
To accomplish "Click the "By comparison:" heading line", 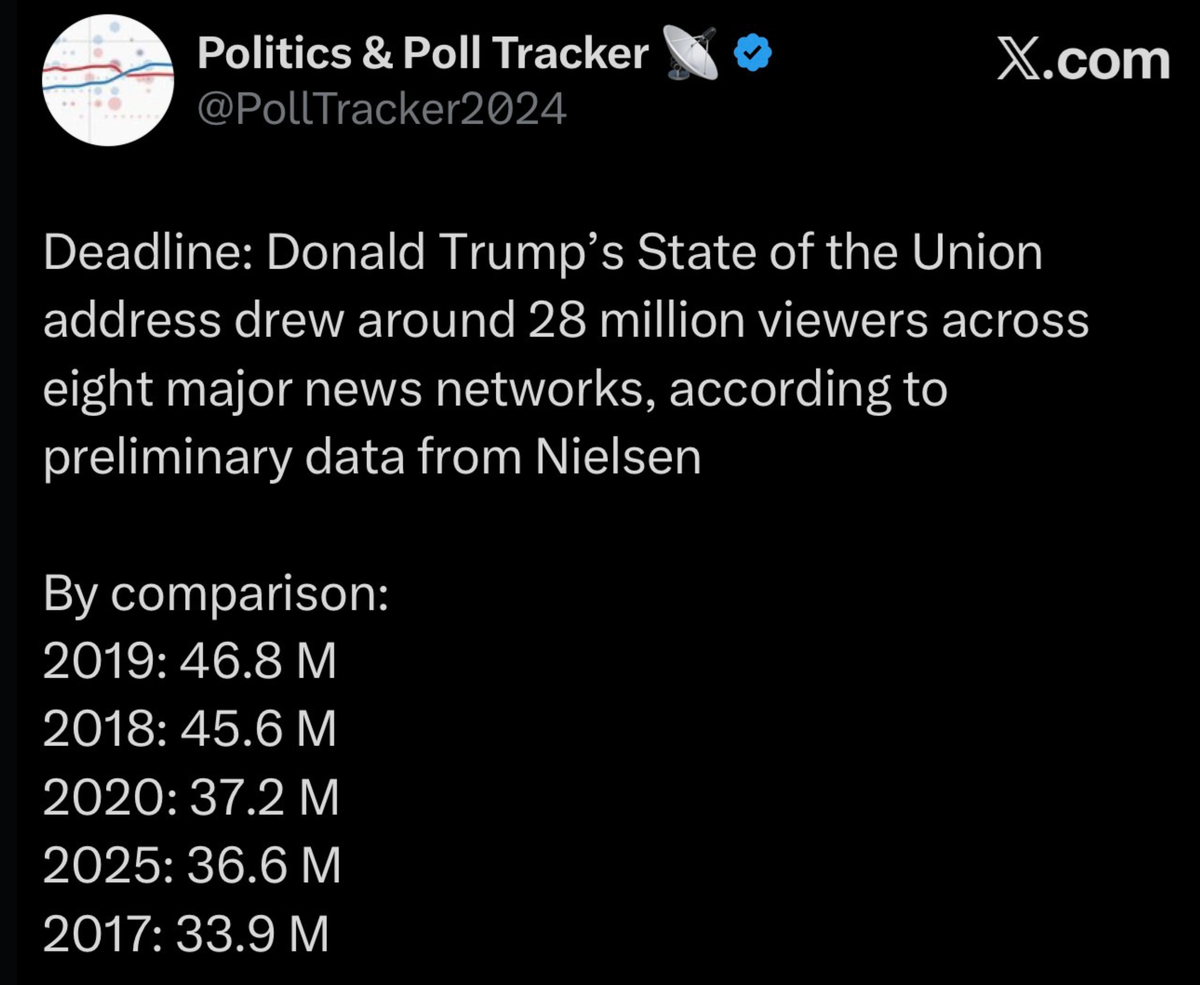I will tap(215, 595).
